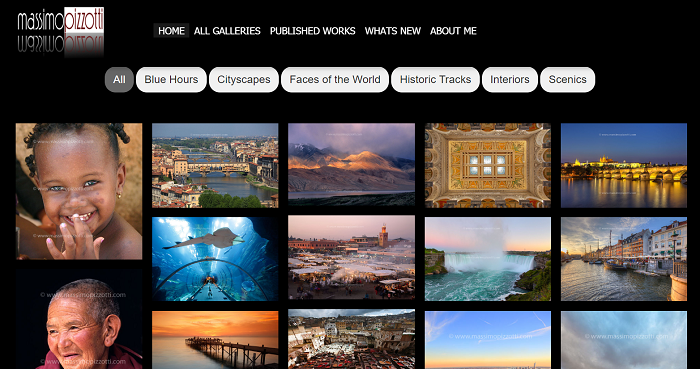700x369 pixels.
Task: Click the massimopizzotti logo
Action: coord(61,31)
